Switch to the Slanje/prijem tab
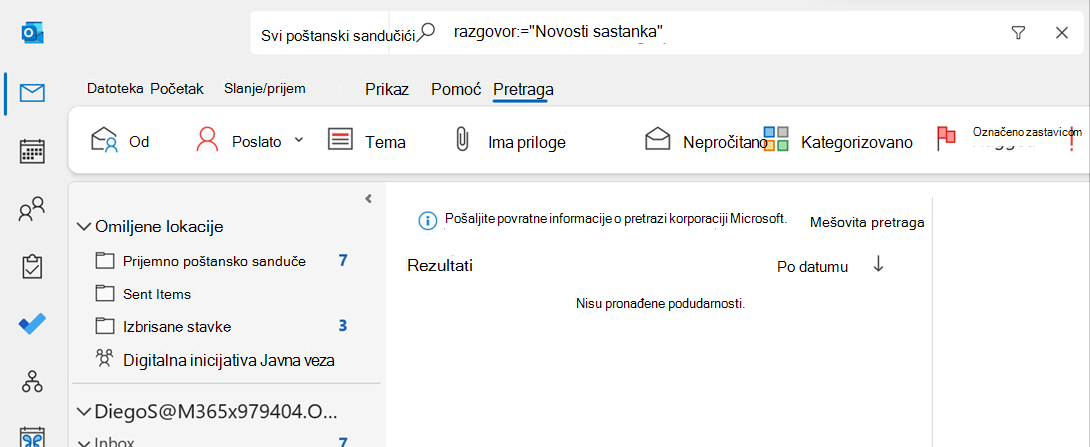The image size is (1090, 447). point(265,88)
